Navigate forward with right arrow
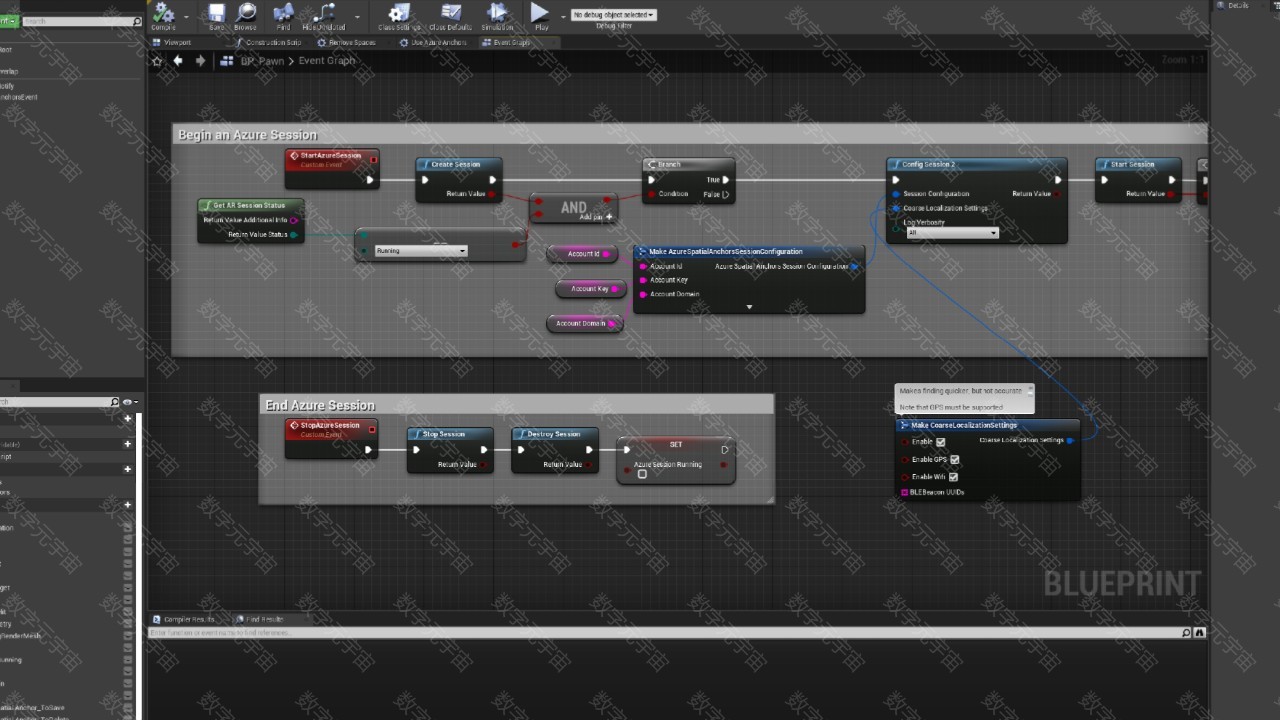 [200, 61]
